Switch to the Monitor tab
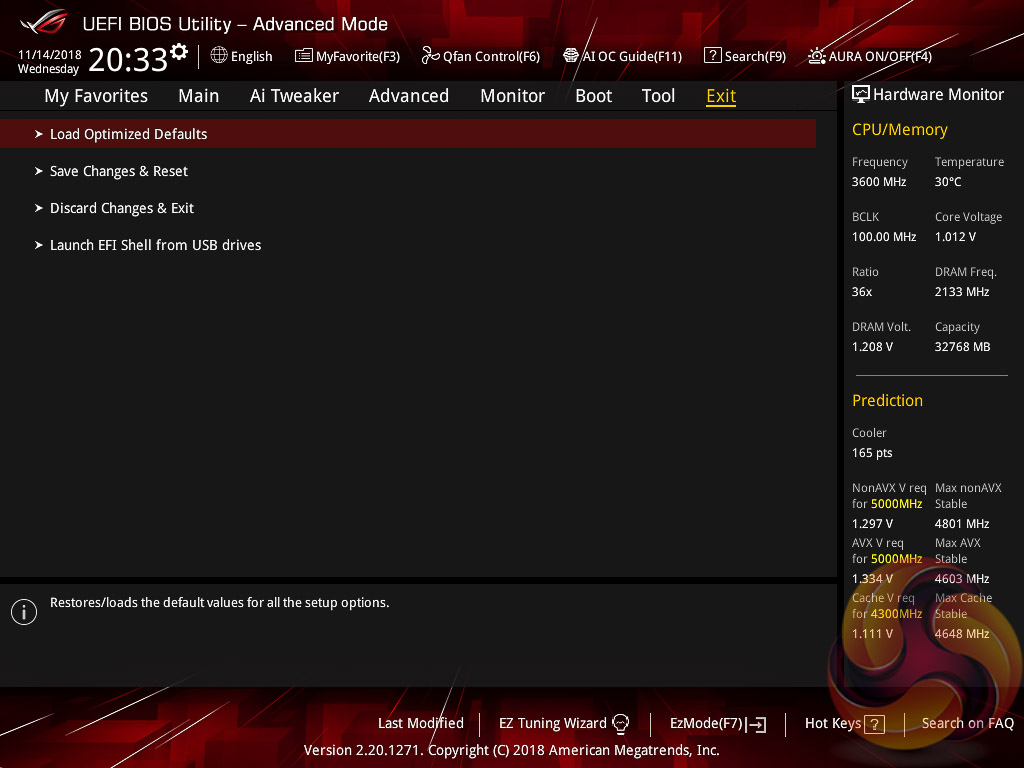Image resolution: width=1024 pixels, height=768 pixels. pos(513,96)
